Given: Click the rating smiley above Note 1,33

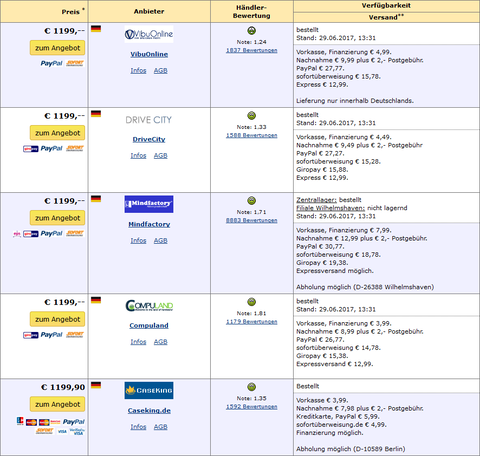Looking at the screenshot, I should click(x=251, y=116).
